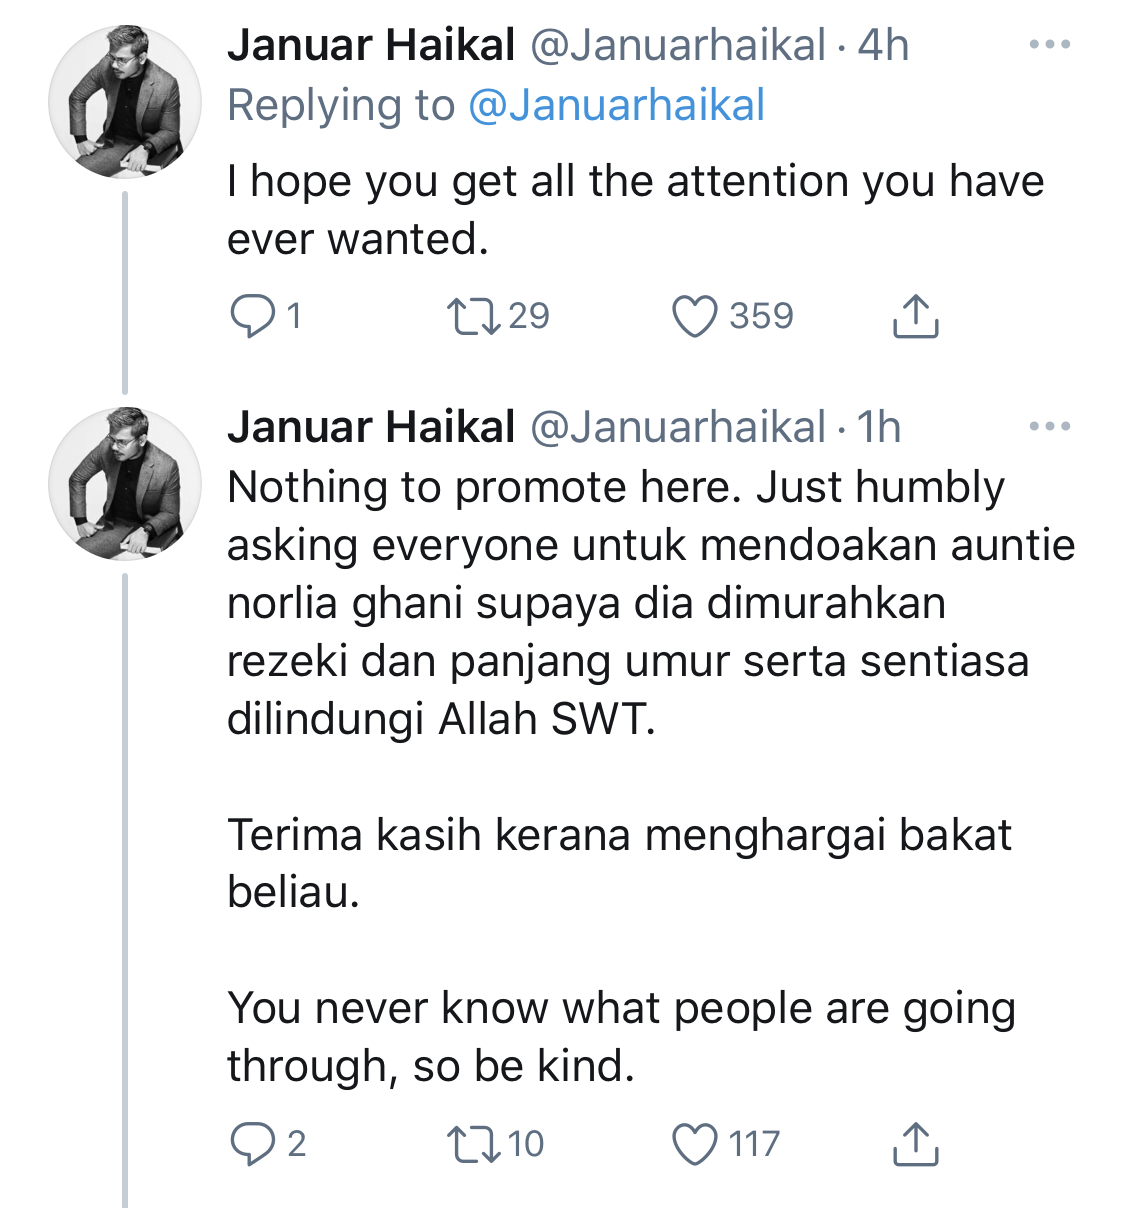Click Januar Haikal name on the 4h tweet
This screenshot has height=1208, width=1125.
(x=371, y=45)
